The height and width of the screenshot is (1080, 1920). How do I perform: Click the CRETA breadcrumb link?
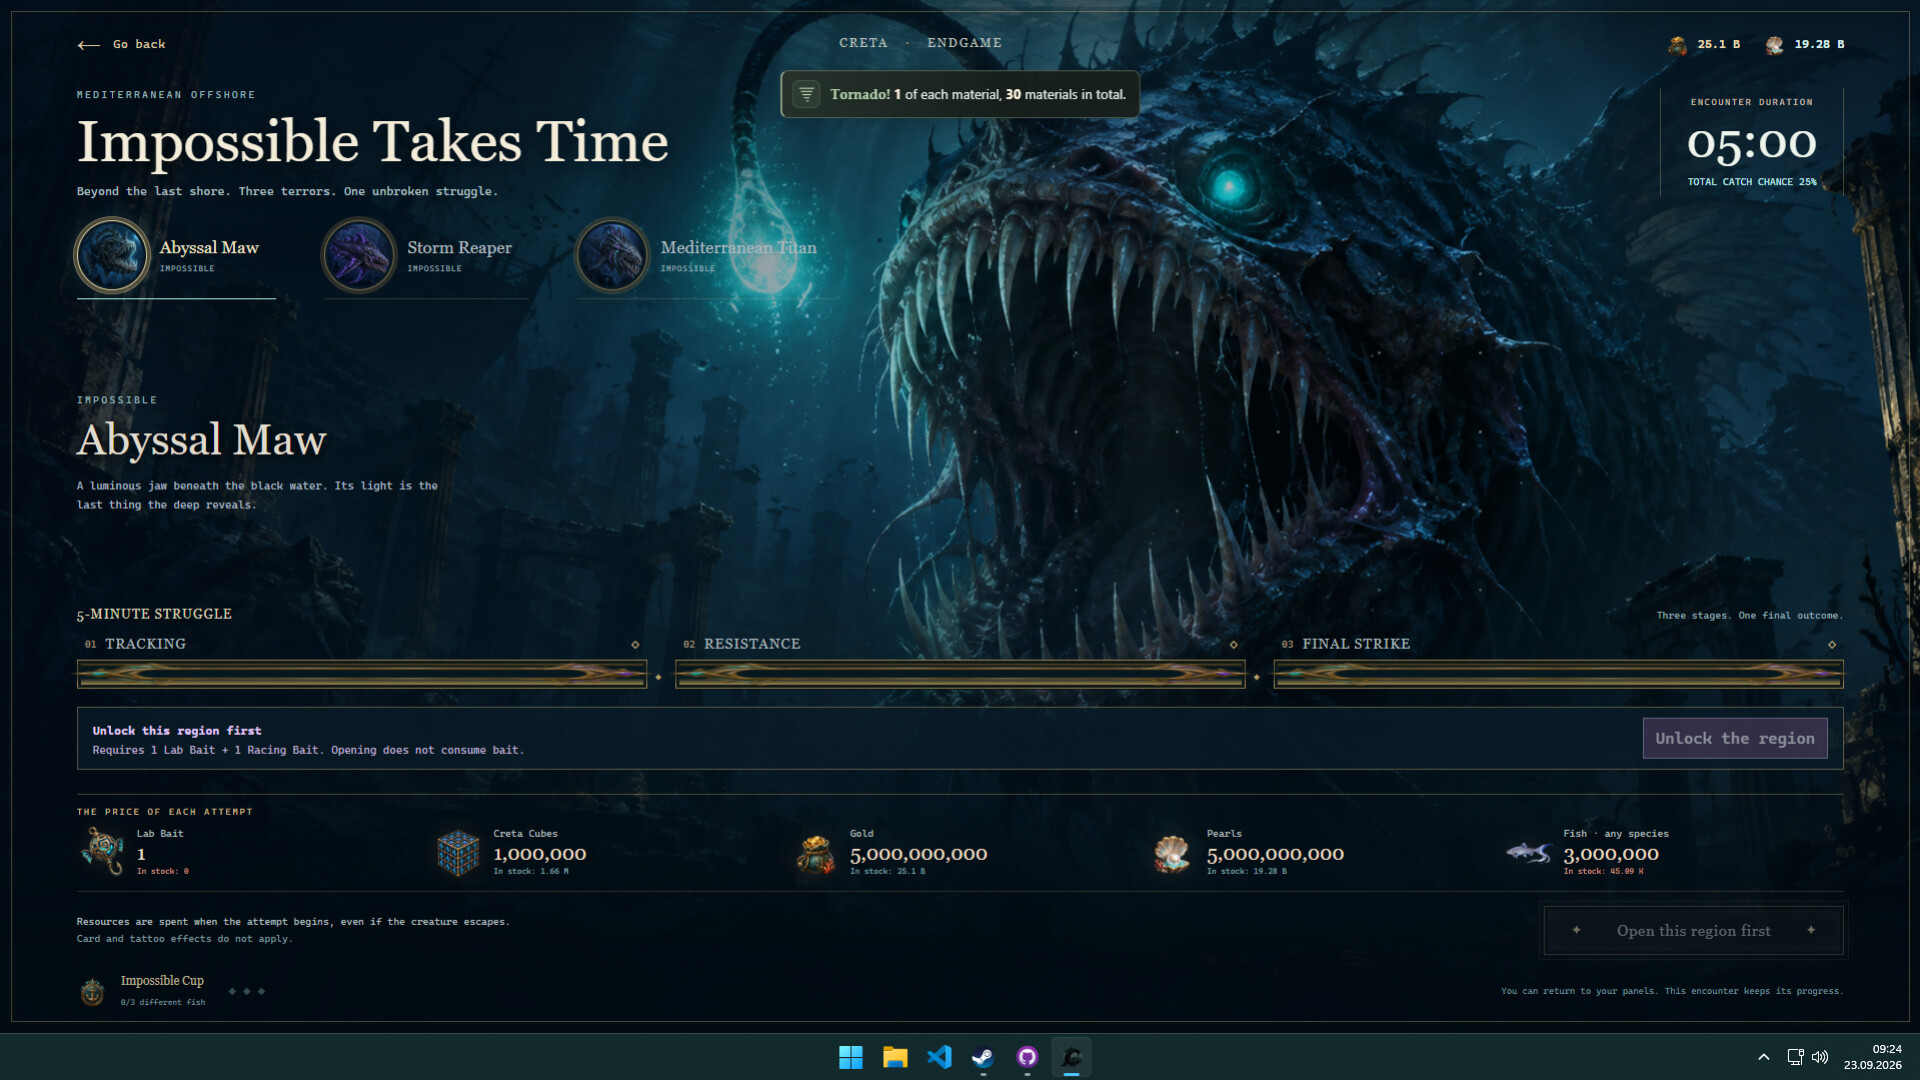(x=863, y=43)
